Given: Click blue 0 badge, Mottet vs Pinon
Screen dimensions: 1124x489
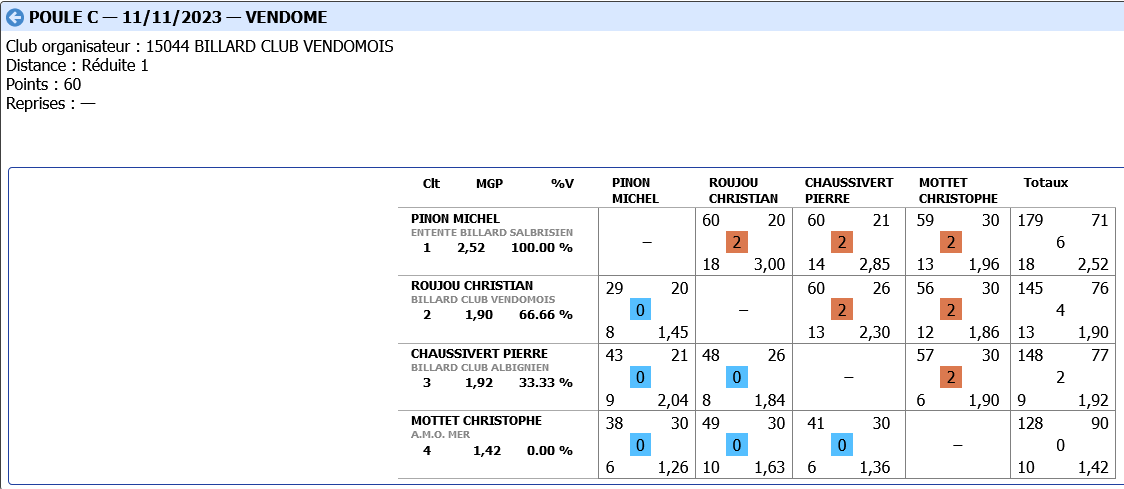Looking at the screenshot, I should 641,445.
